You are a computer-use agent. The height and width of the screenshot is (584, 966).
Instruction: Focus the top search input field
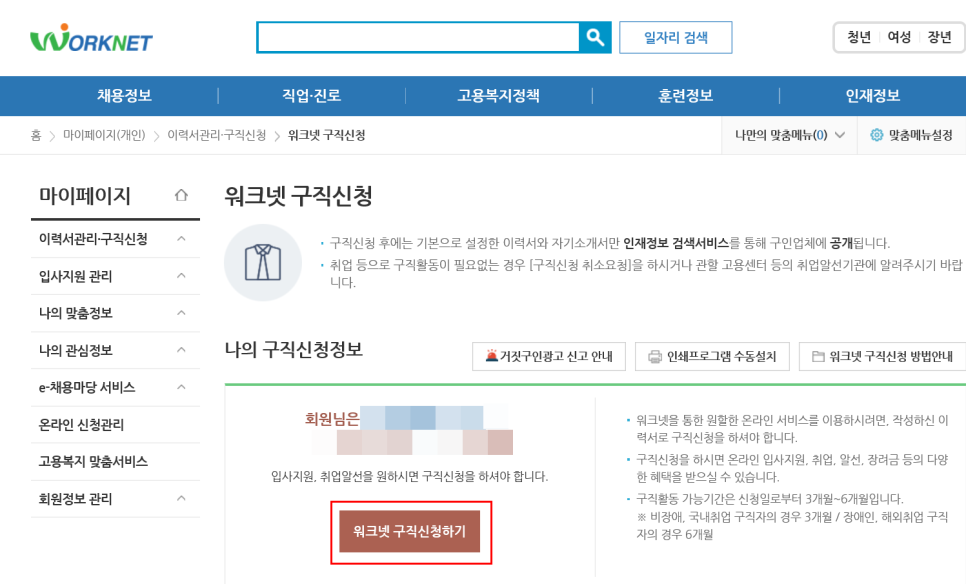pyautogui.click(x=418, y=38)
